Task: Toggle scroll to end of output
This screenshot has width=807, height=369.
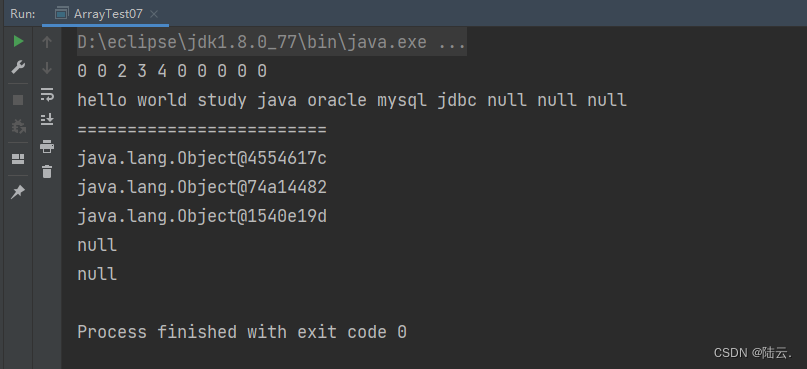Action: tap(47, 119)
